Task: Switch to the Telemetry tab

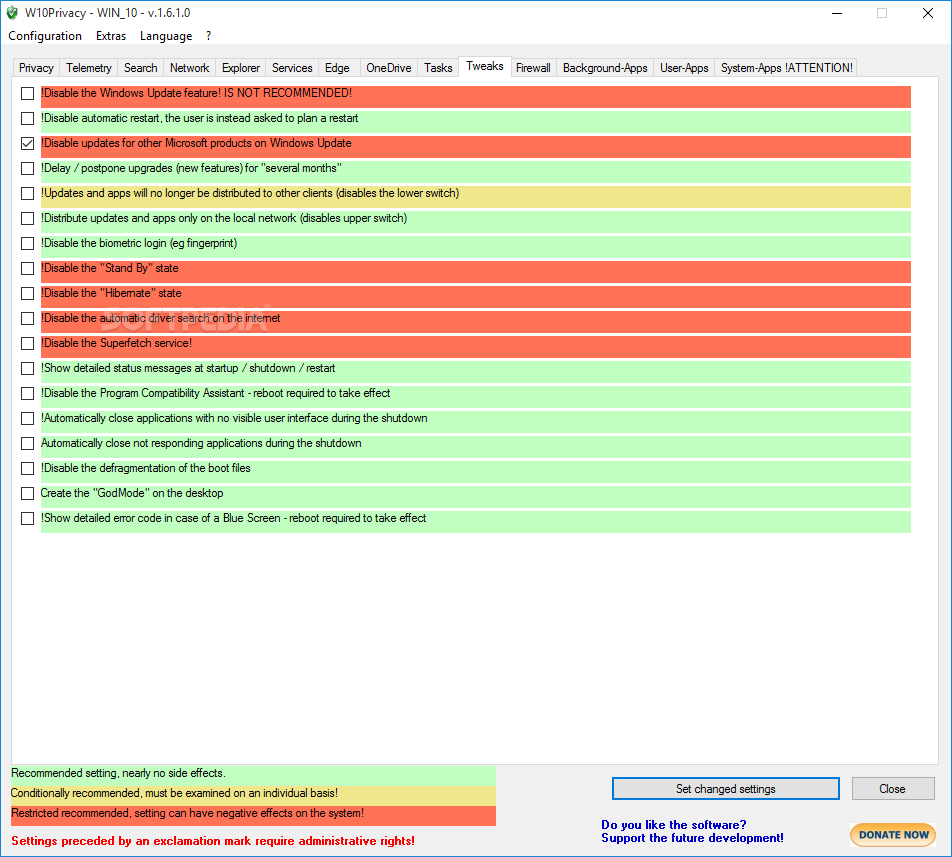Action: coord(89,68)
